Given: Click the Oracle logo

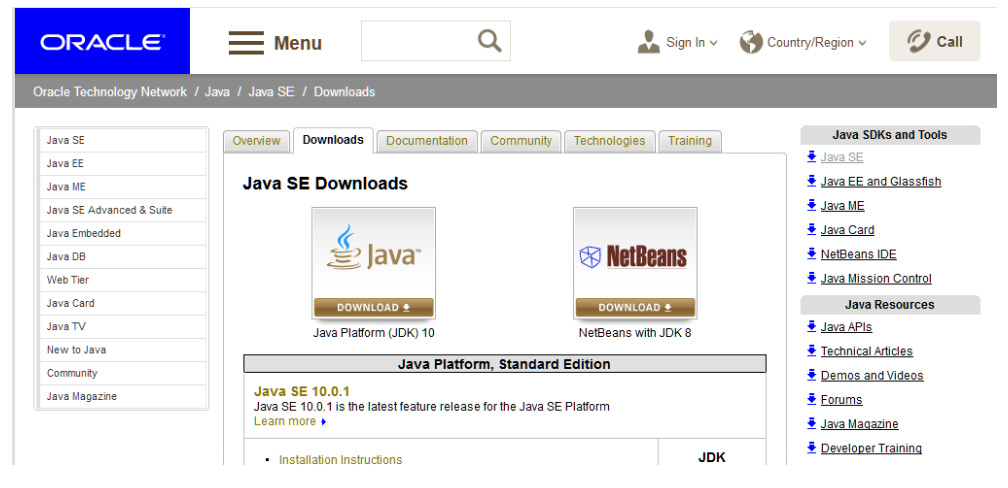Looking at the screenshot, I should [102, 42].
